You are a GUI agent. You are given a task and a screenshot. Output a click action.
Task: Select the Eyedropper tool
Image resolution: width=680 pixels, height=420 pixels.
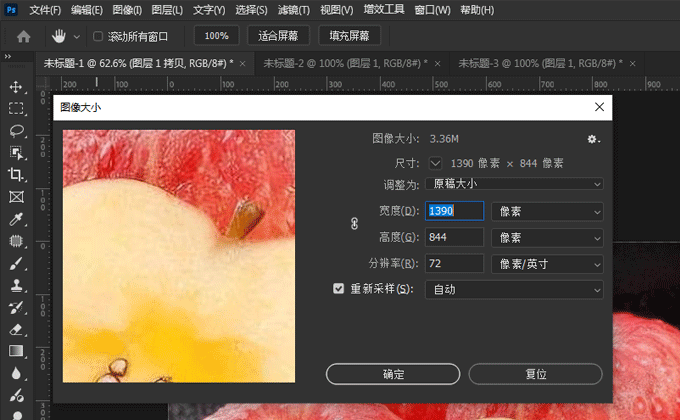click(x=16, y=219)
